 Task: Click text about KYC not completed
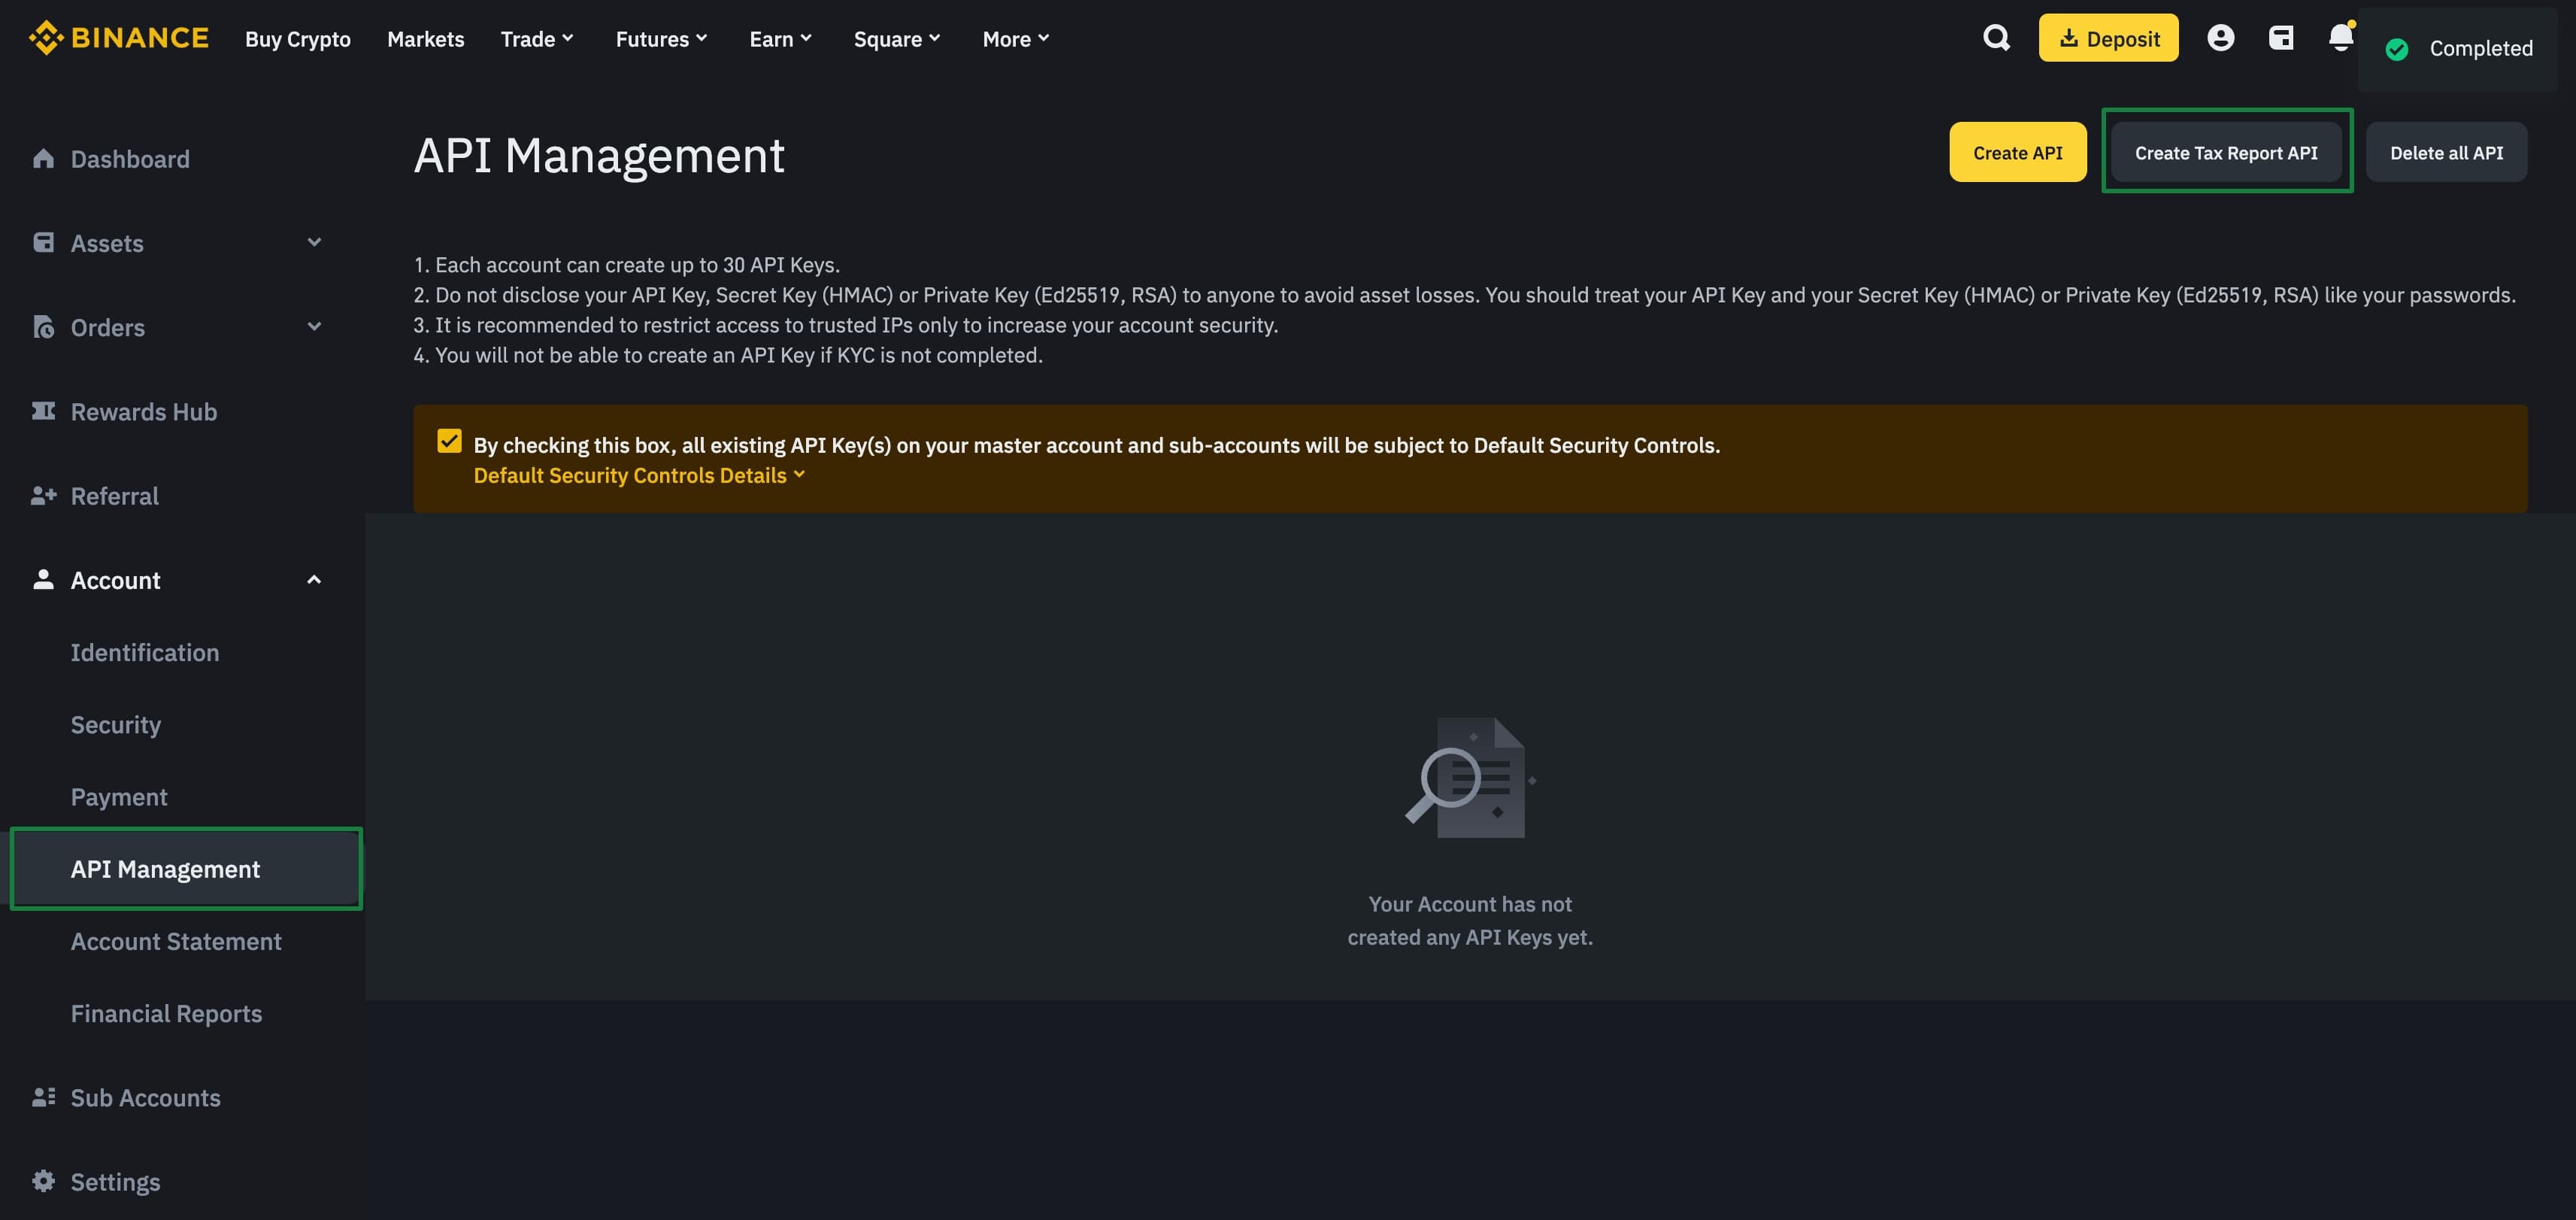pyautogui.click(x=738, y=355)
